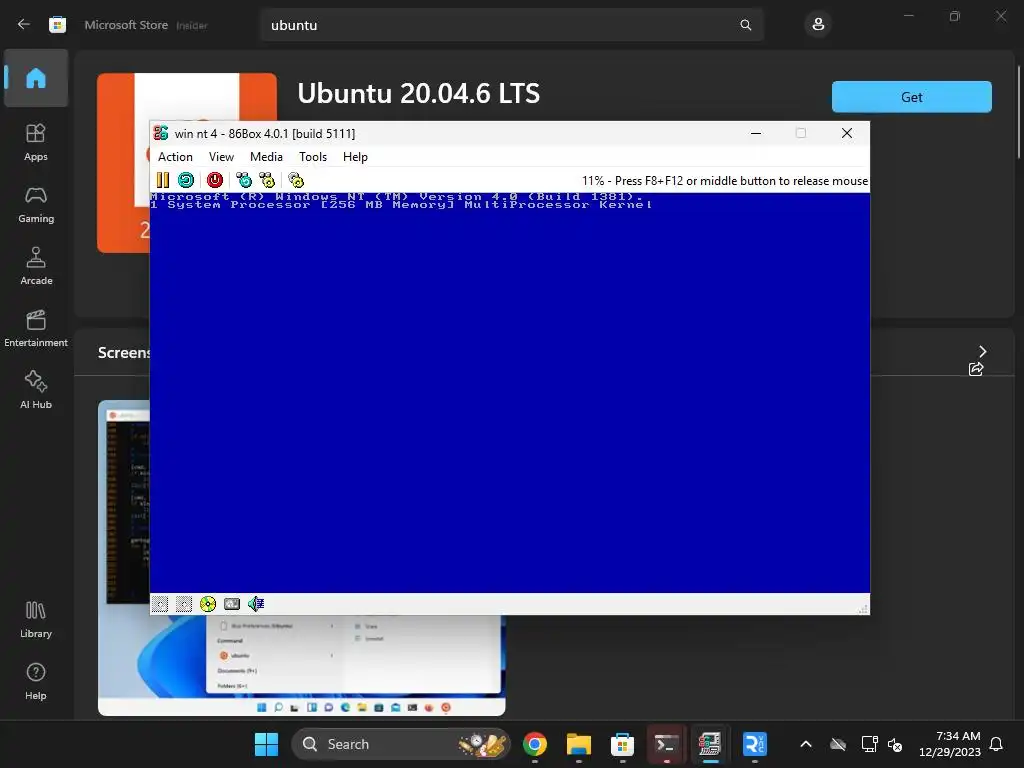Open the 86Box View menu
Screen dimensions: 1024x768
pyautogui.click(x=221, y=157)
